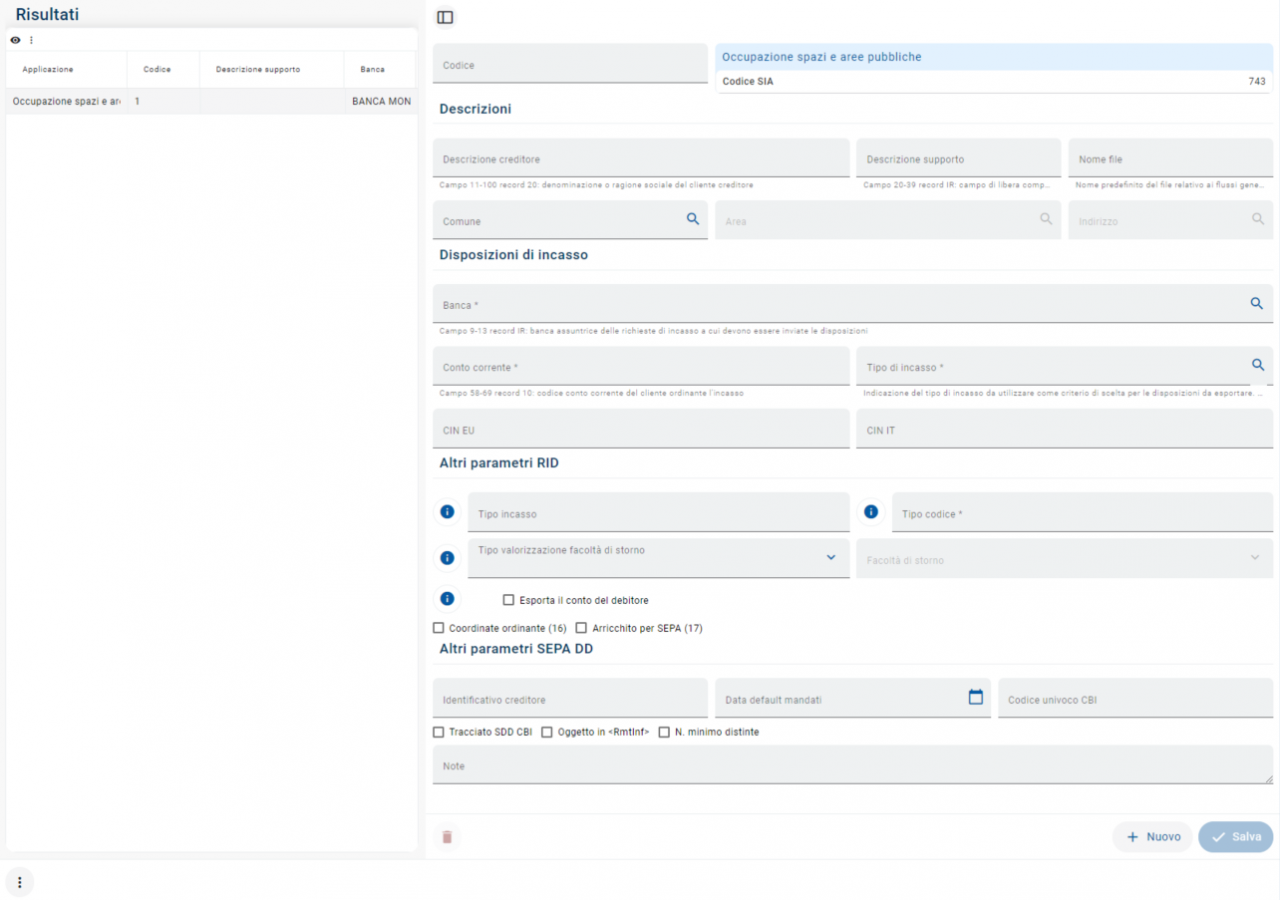Sort by the Applicazione column header
Viewport: 1280px width, 900px height.
pyautogui.click(x=48, y=70)
